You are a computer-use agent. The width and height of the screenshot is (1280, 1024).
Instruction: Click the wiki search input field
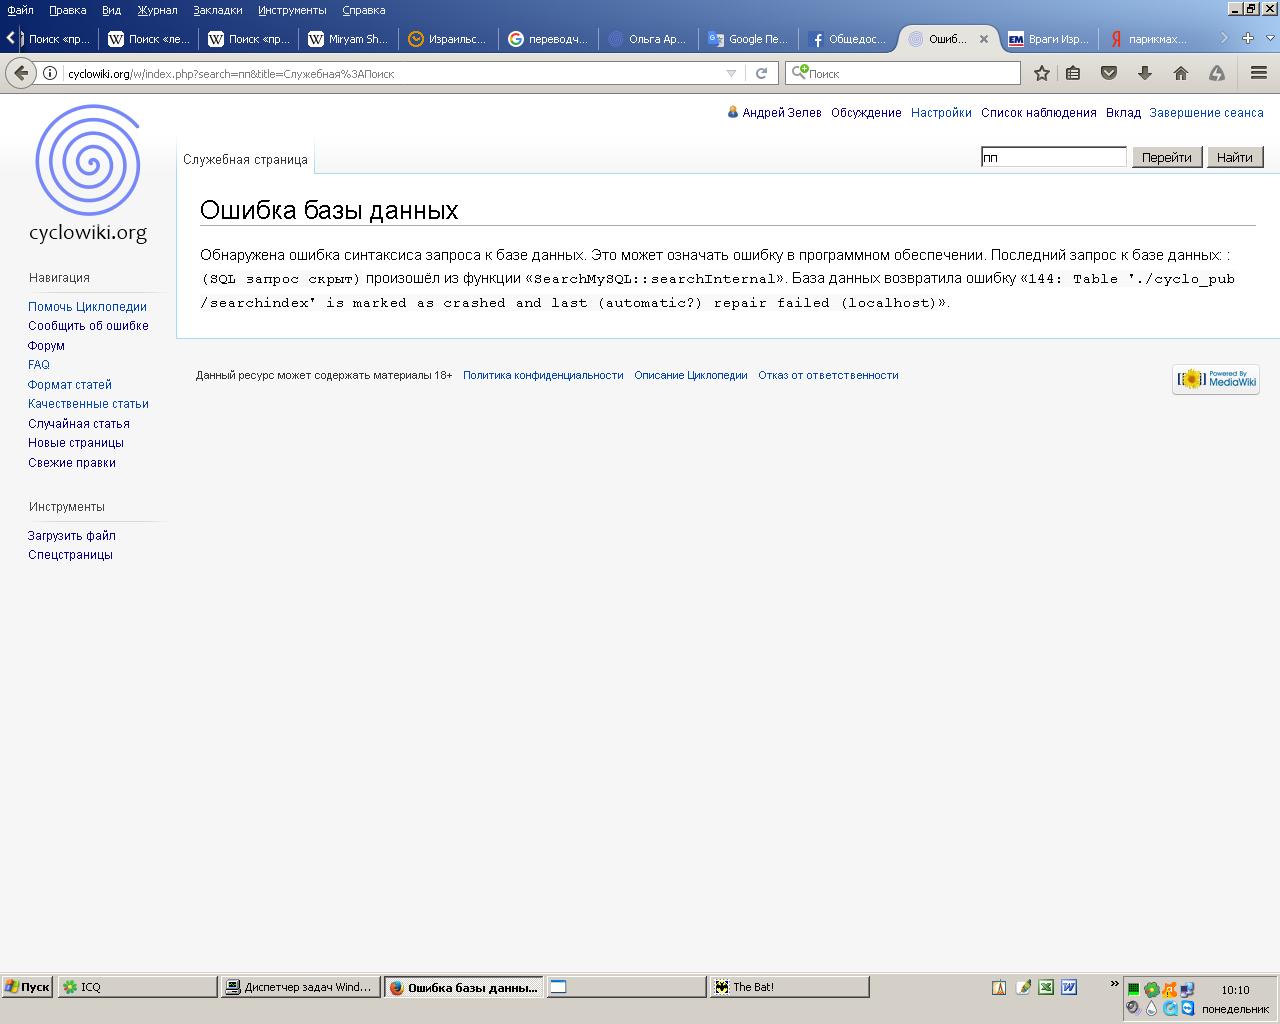(1053, 157)
